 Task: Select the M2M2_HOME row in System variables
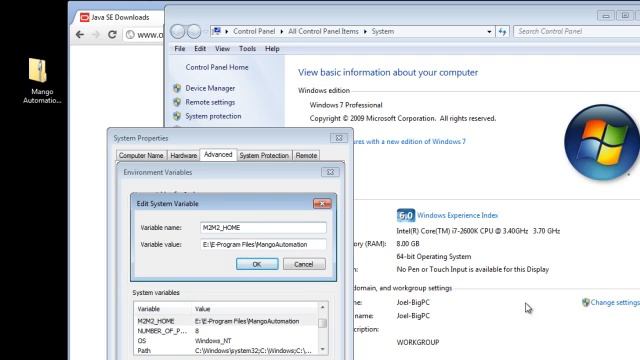226,321
